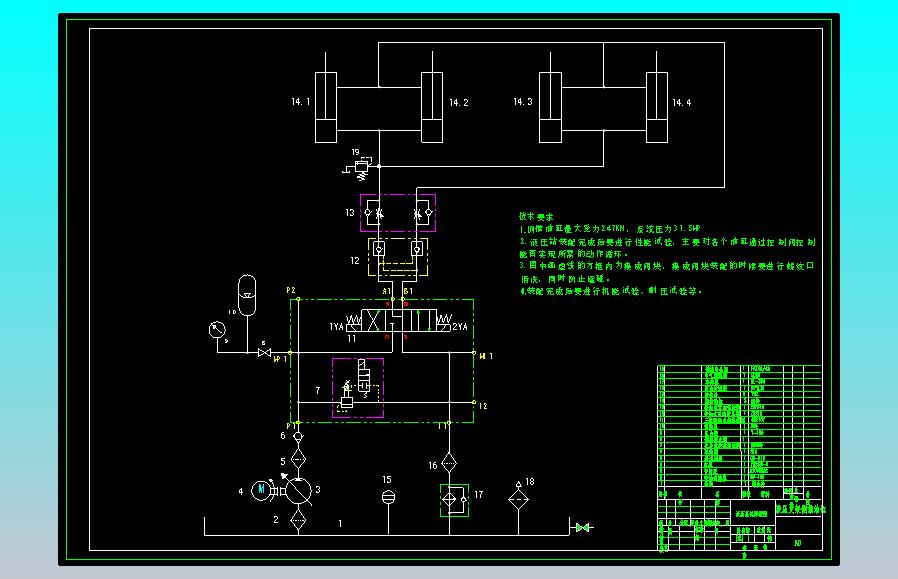Click the level gauge symbol 15
The image size is (898, 579).
(x=388, y=497)
